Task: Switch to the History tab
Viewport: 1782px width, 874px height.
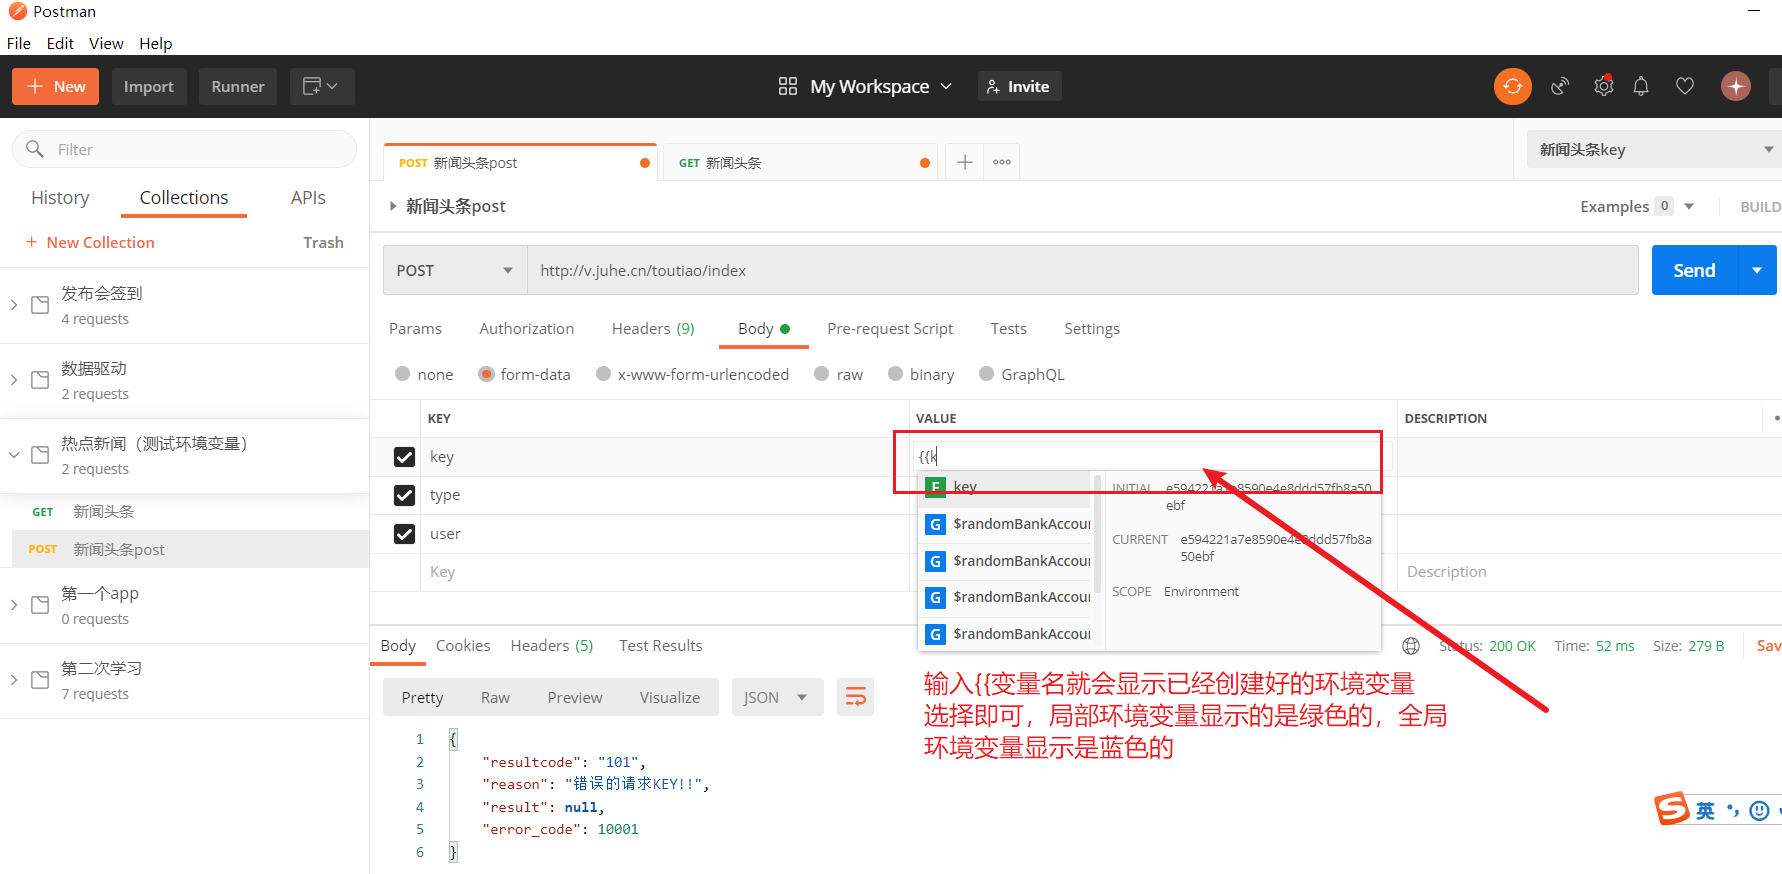Action: pos(60,197)
